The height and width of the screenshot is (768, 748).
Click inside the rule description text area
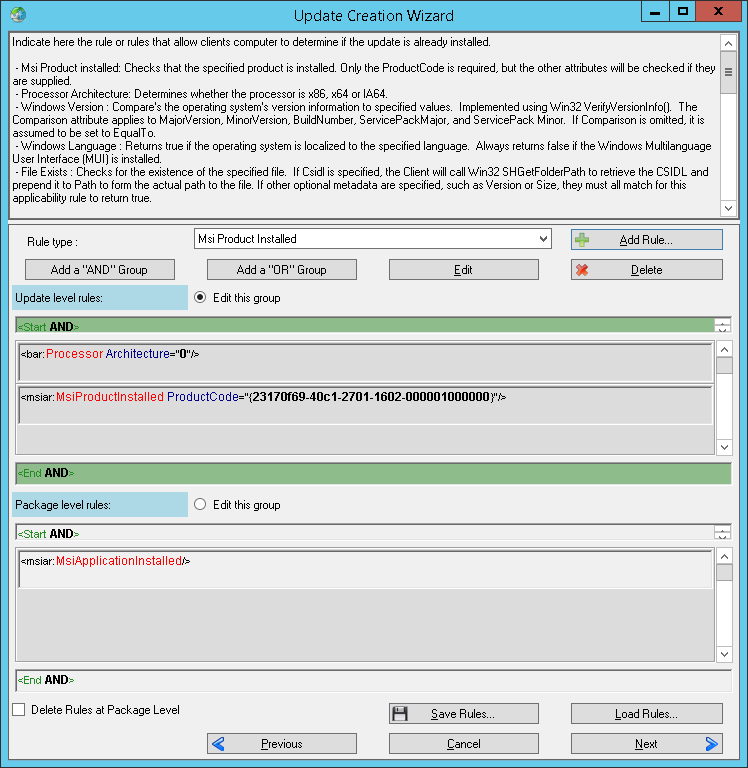365,125
